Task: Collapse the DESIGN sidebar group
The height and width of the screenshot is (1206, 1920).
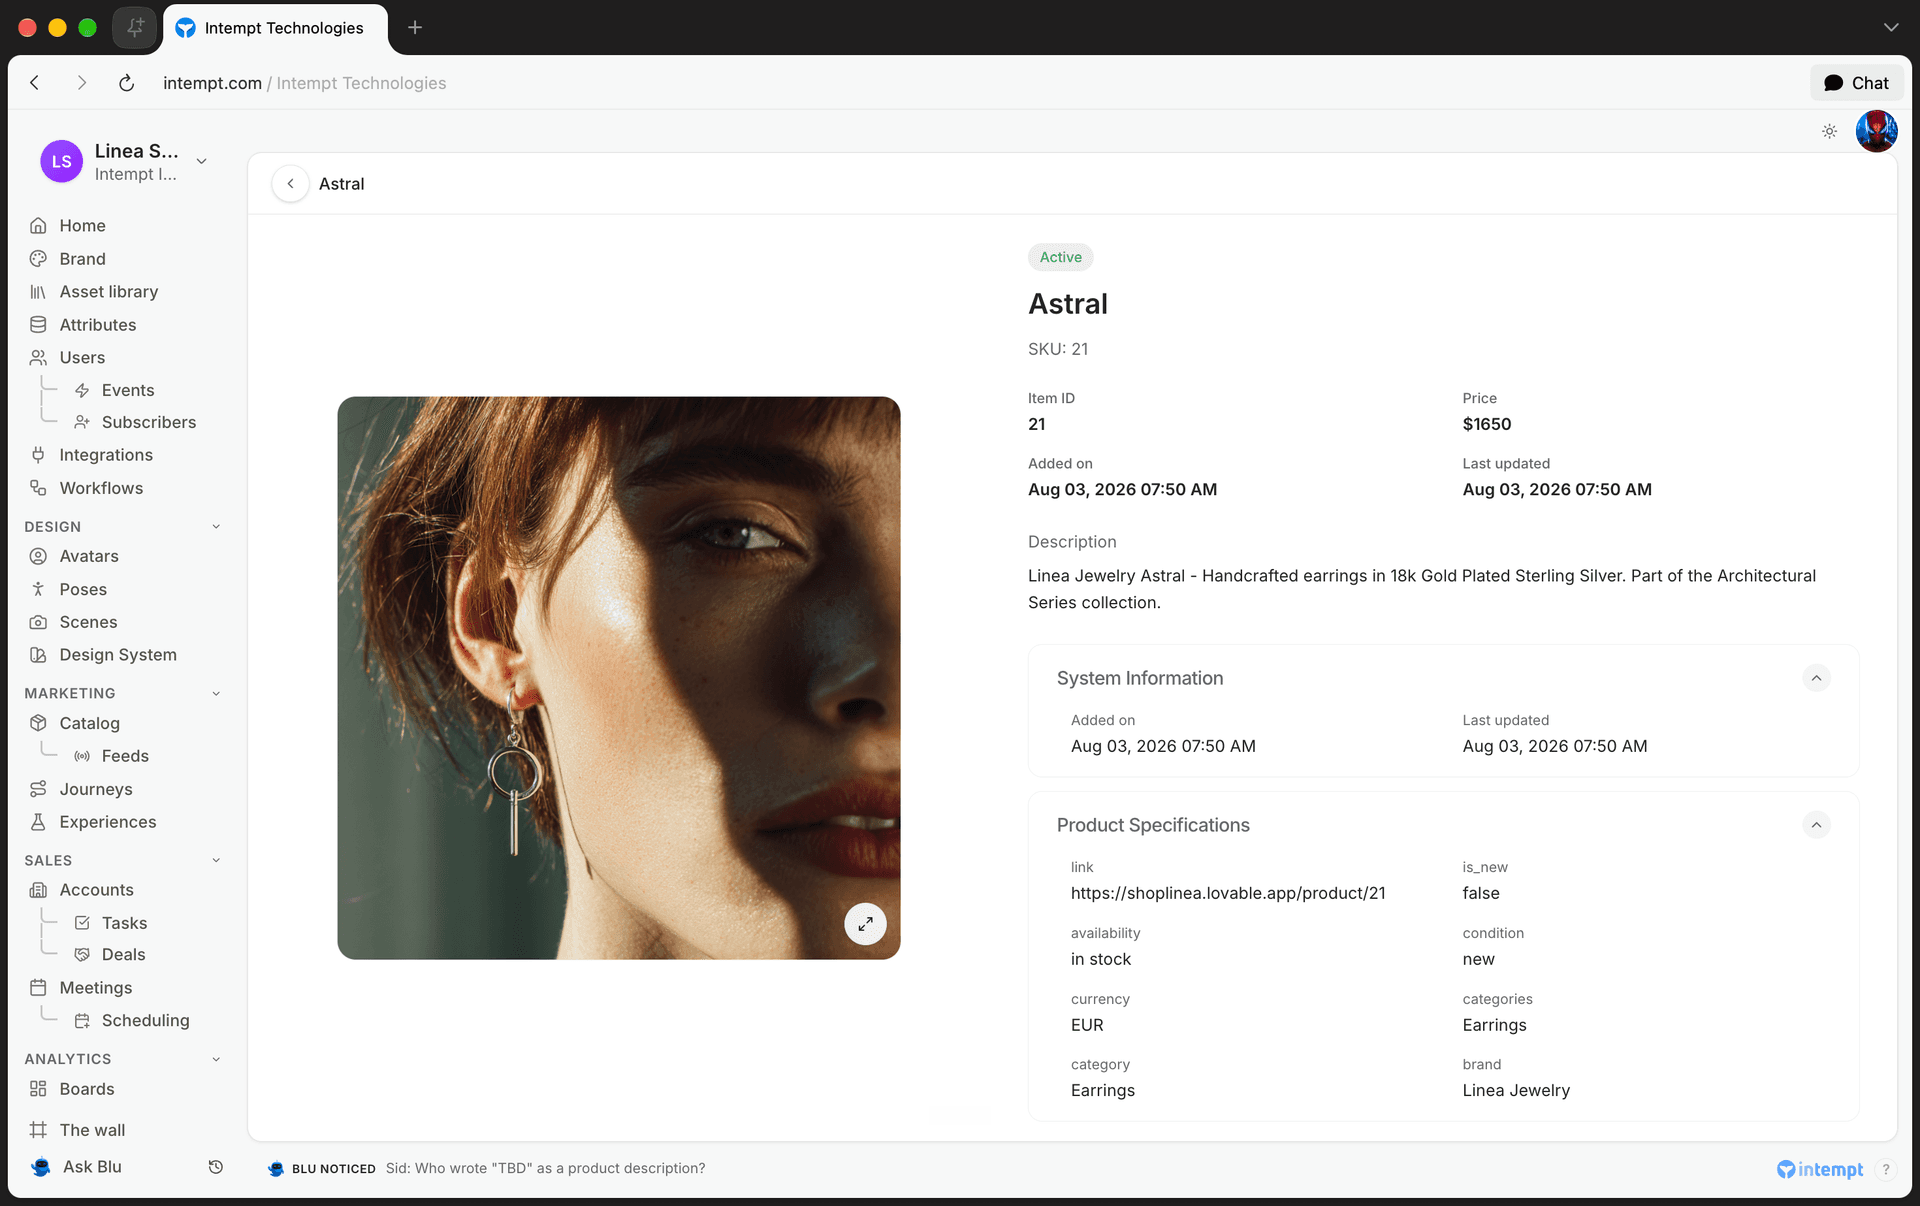Action: 216,527
